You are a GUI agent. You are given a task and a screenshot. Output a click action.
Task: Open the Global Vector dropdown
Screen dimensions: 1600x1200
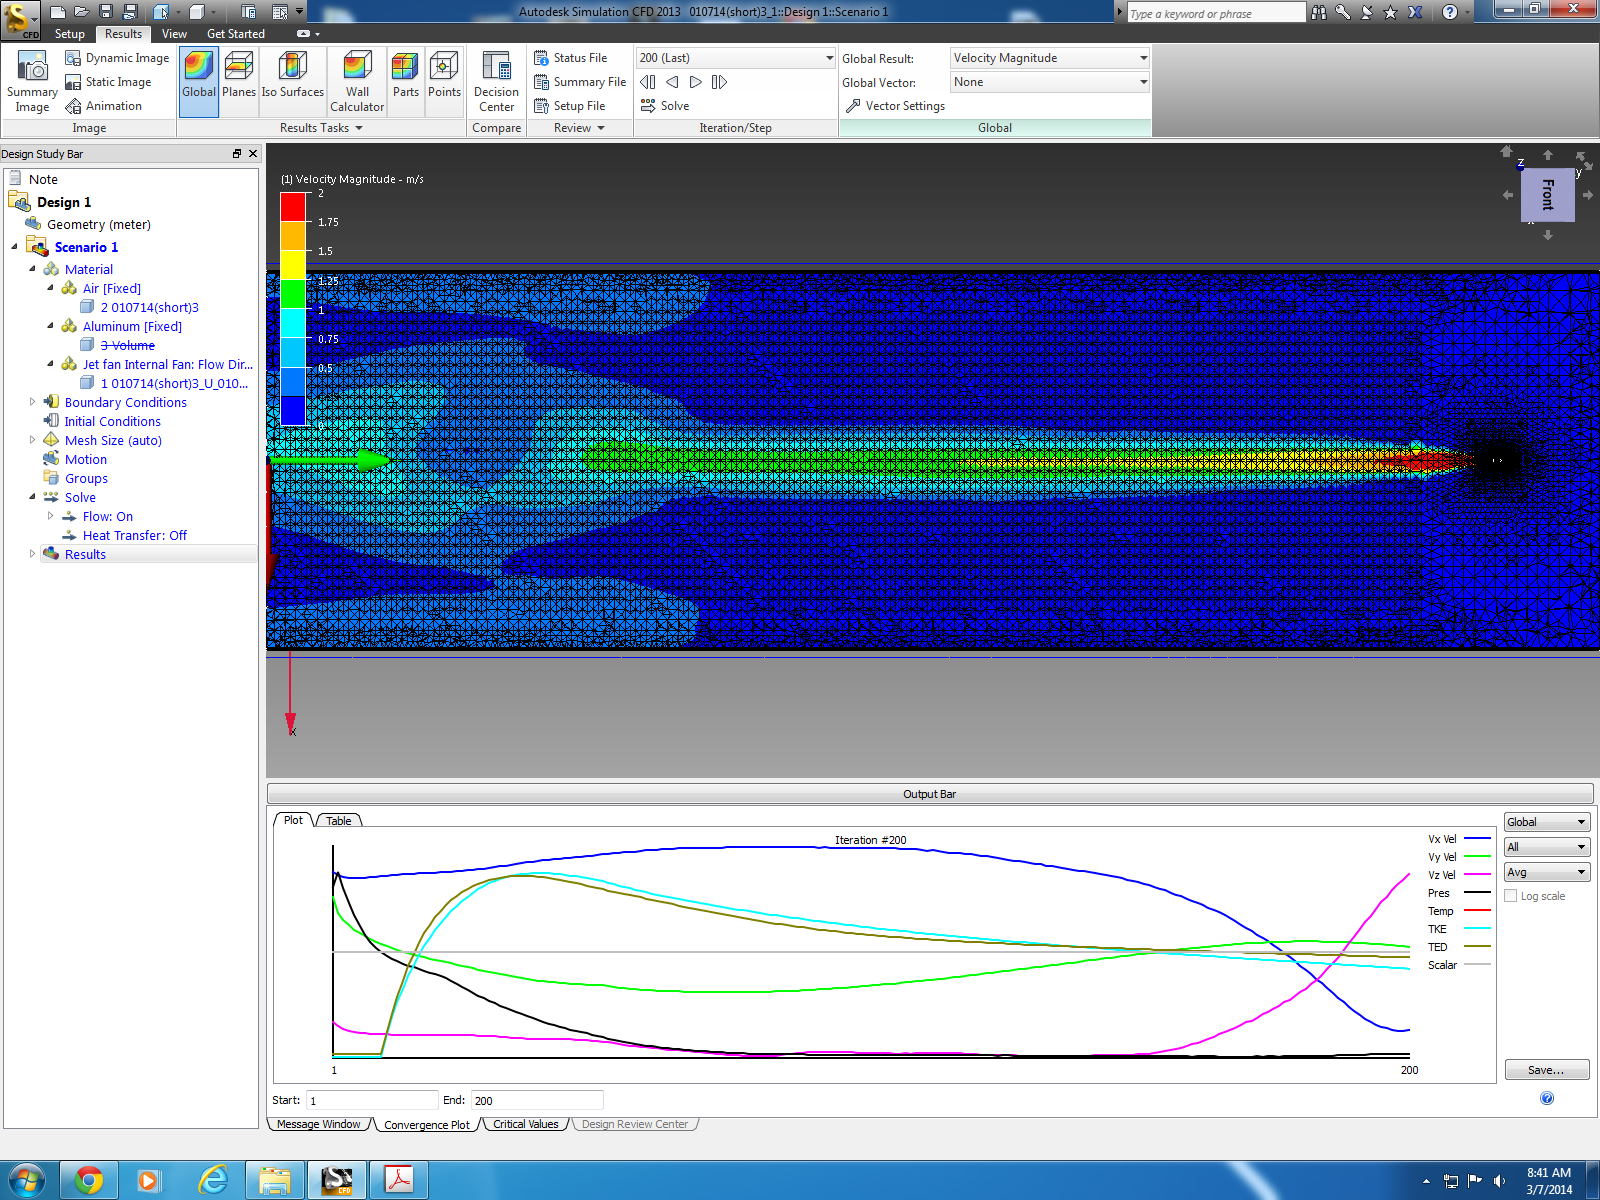point(1049,82)
